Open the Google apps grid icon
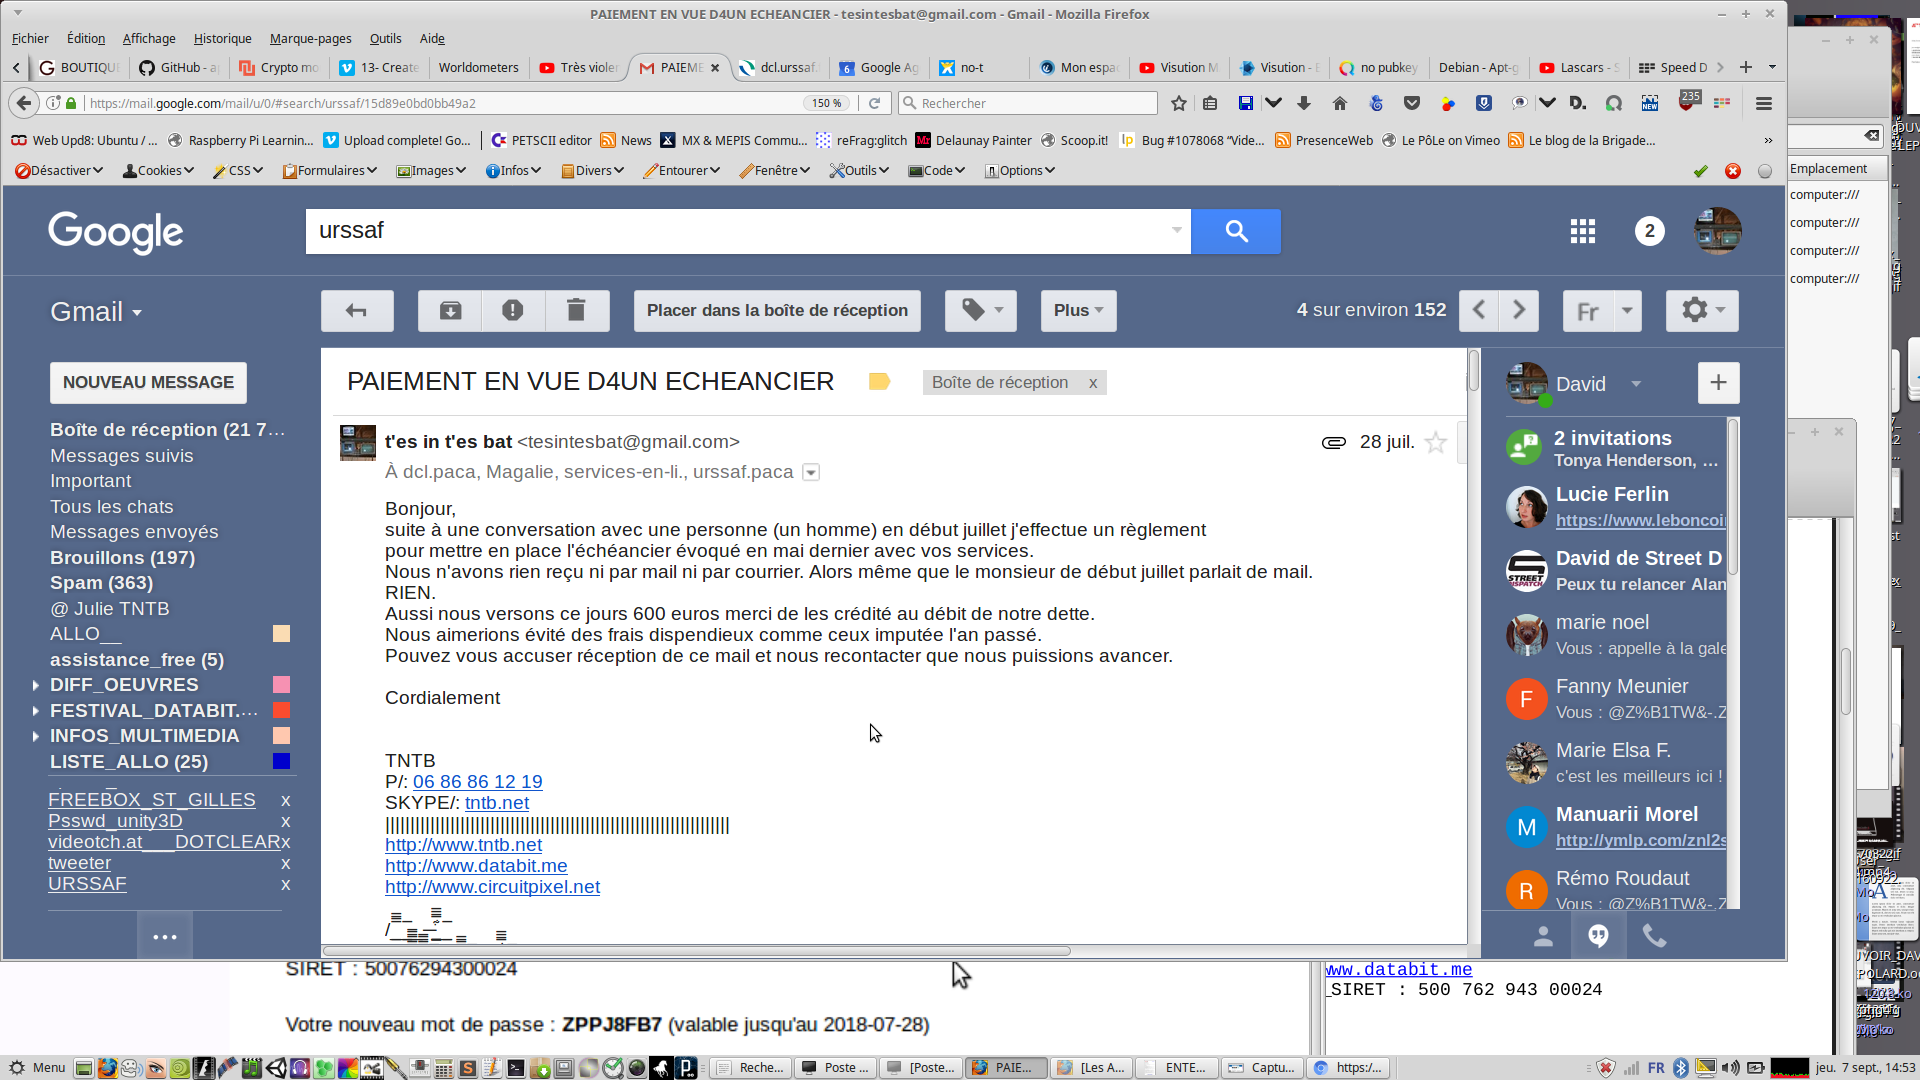 (x=1582, y=232)
